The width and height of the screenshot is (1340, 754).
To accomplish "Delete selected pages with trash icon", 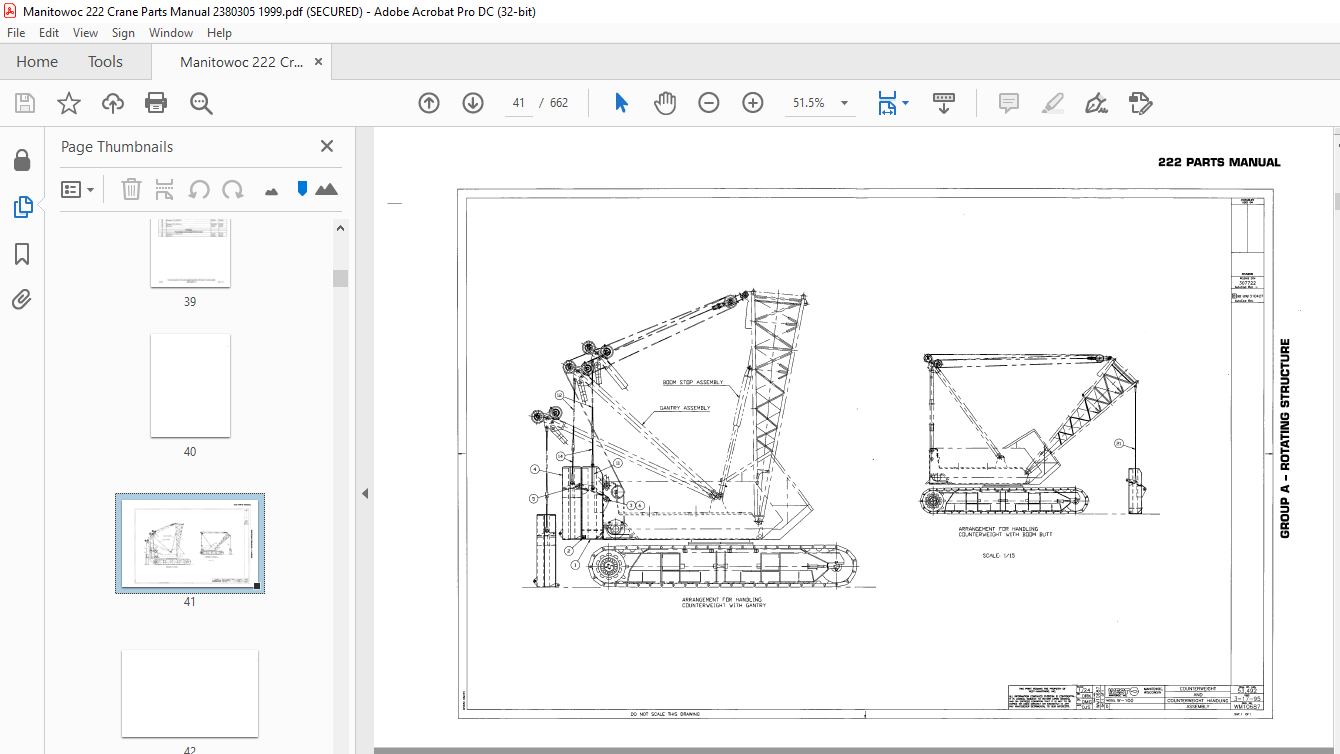I will [x=131, y=189].
